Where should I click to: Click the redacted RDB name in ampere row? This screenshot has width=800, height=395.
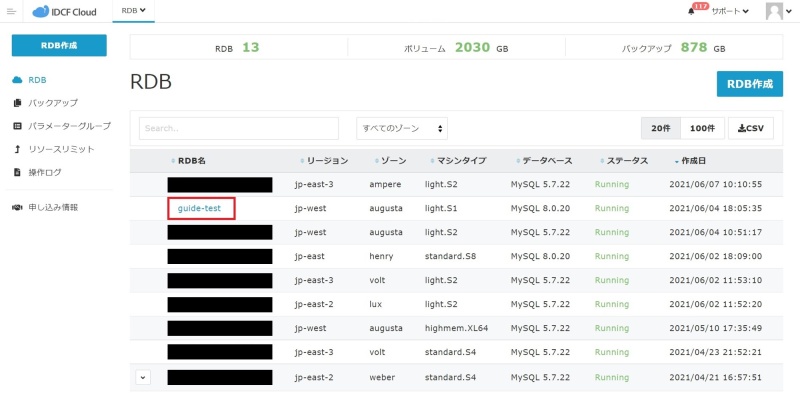pos(220,184)
